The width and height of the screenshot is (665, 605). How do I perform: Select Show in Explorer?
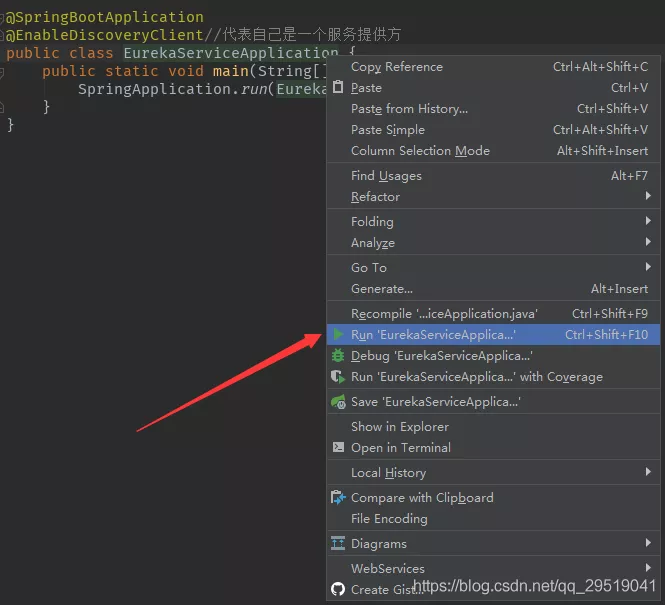click(493, 427)
